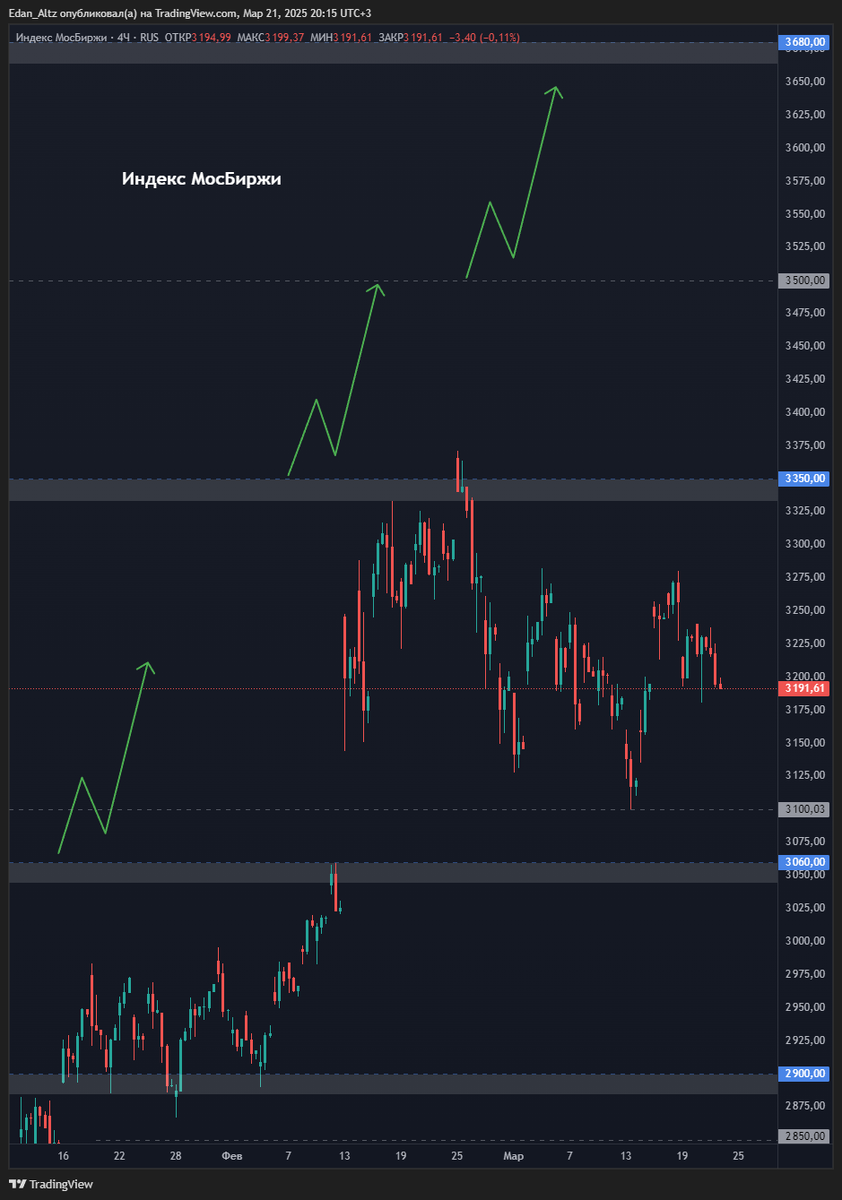The height and width of the screenshot is (1200, 842).
Task: Click the TradingView logo at bottom left
Action: click(x=51, y=1184)
